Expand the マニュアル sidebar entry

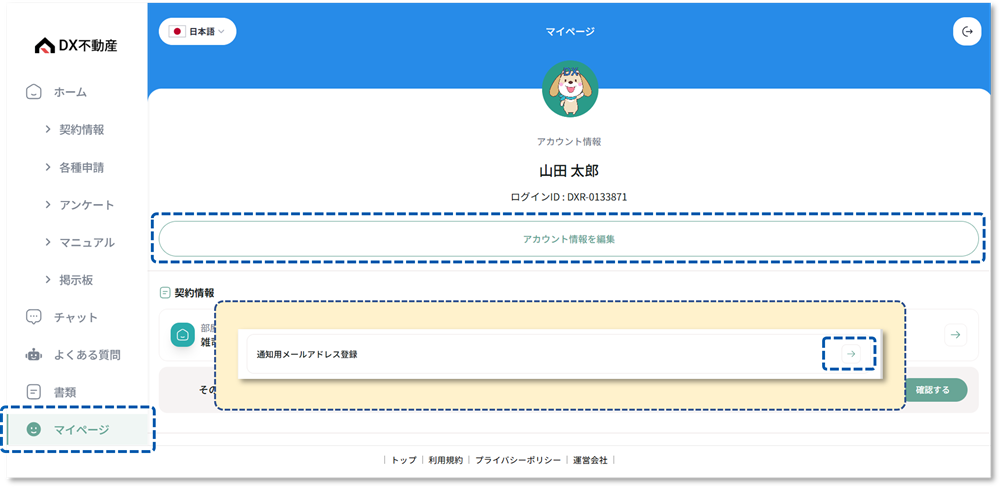pyautogui.click(x=80, y=242)
